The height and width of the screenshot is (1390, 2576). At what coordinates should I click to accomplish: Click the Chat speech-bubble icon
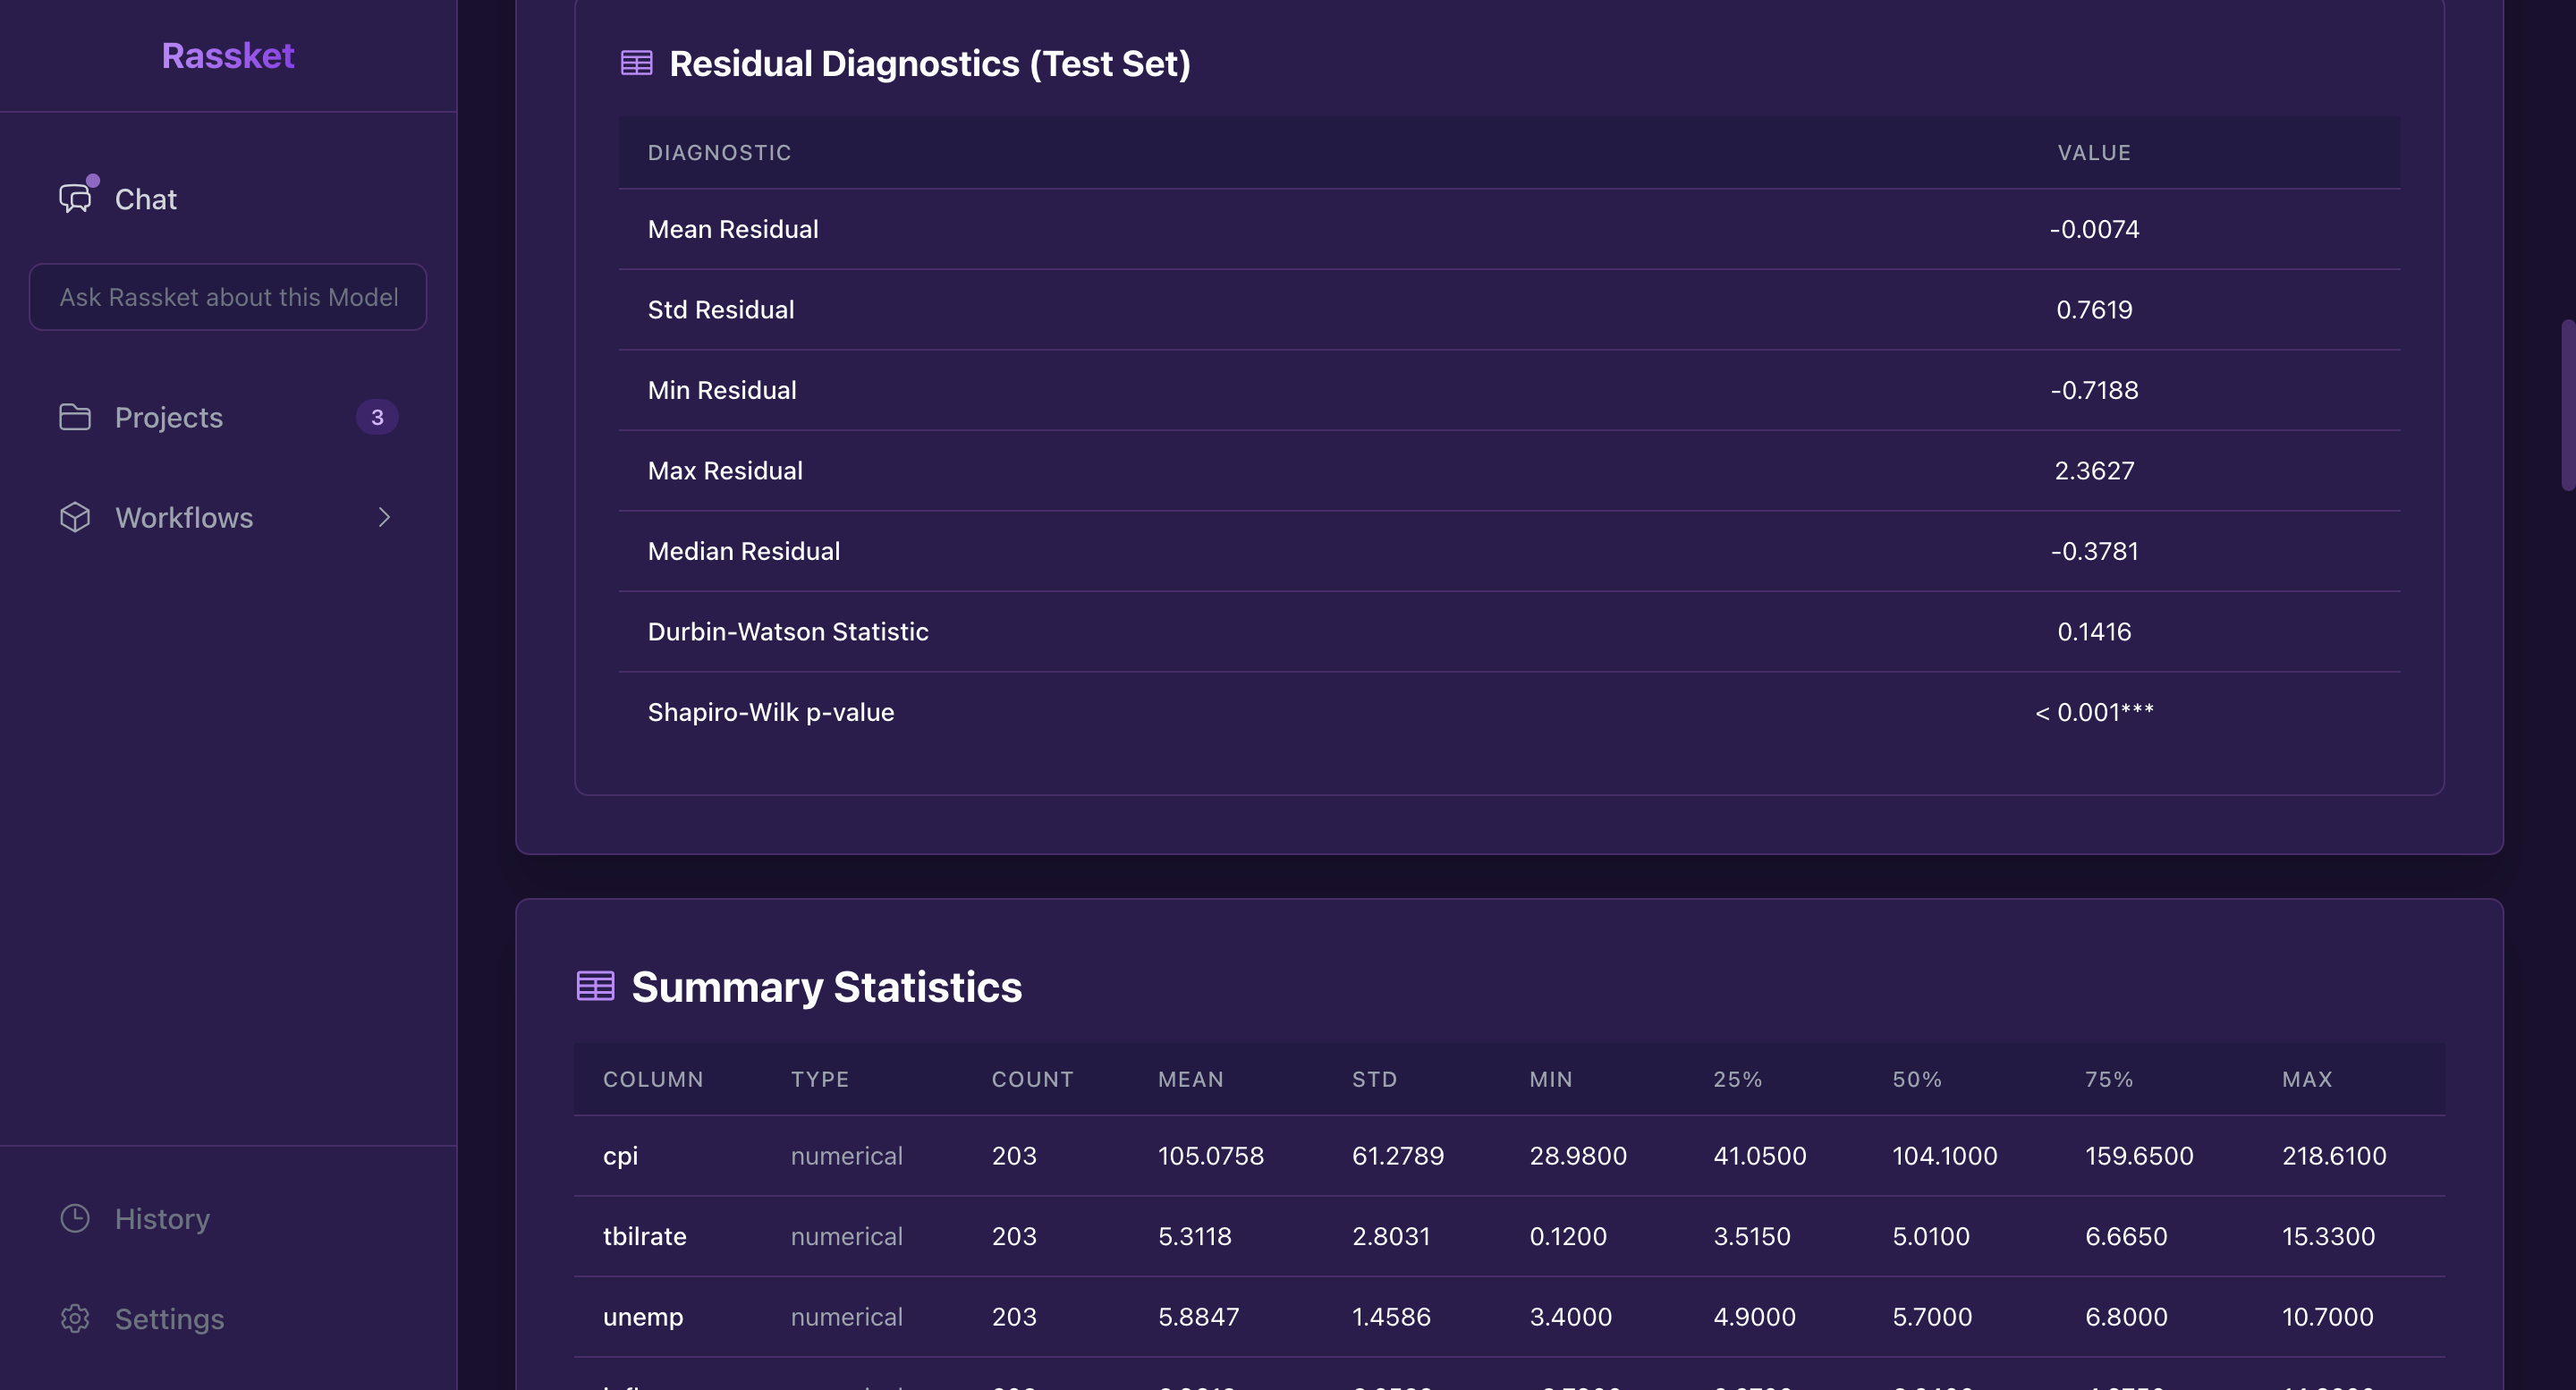click(75, 198)
